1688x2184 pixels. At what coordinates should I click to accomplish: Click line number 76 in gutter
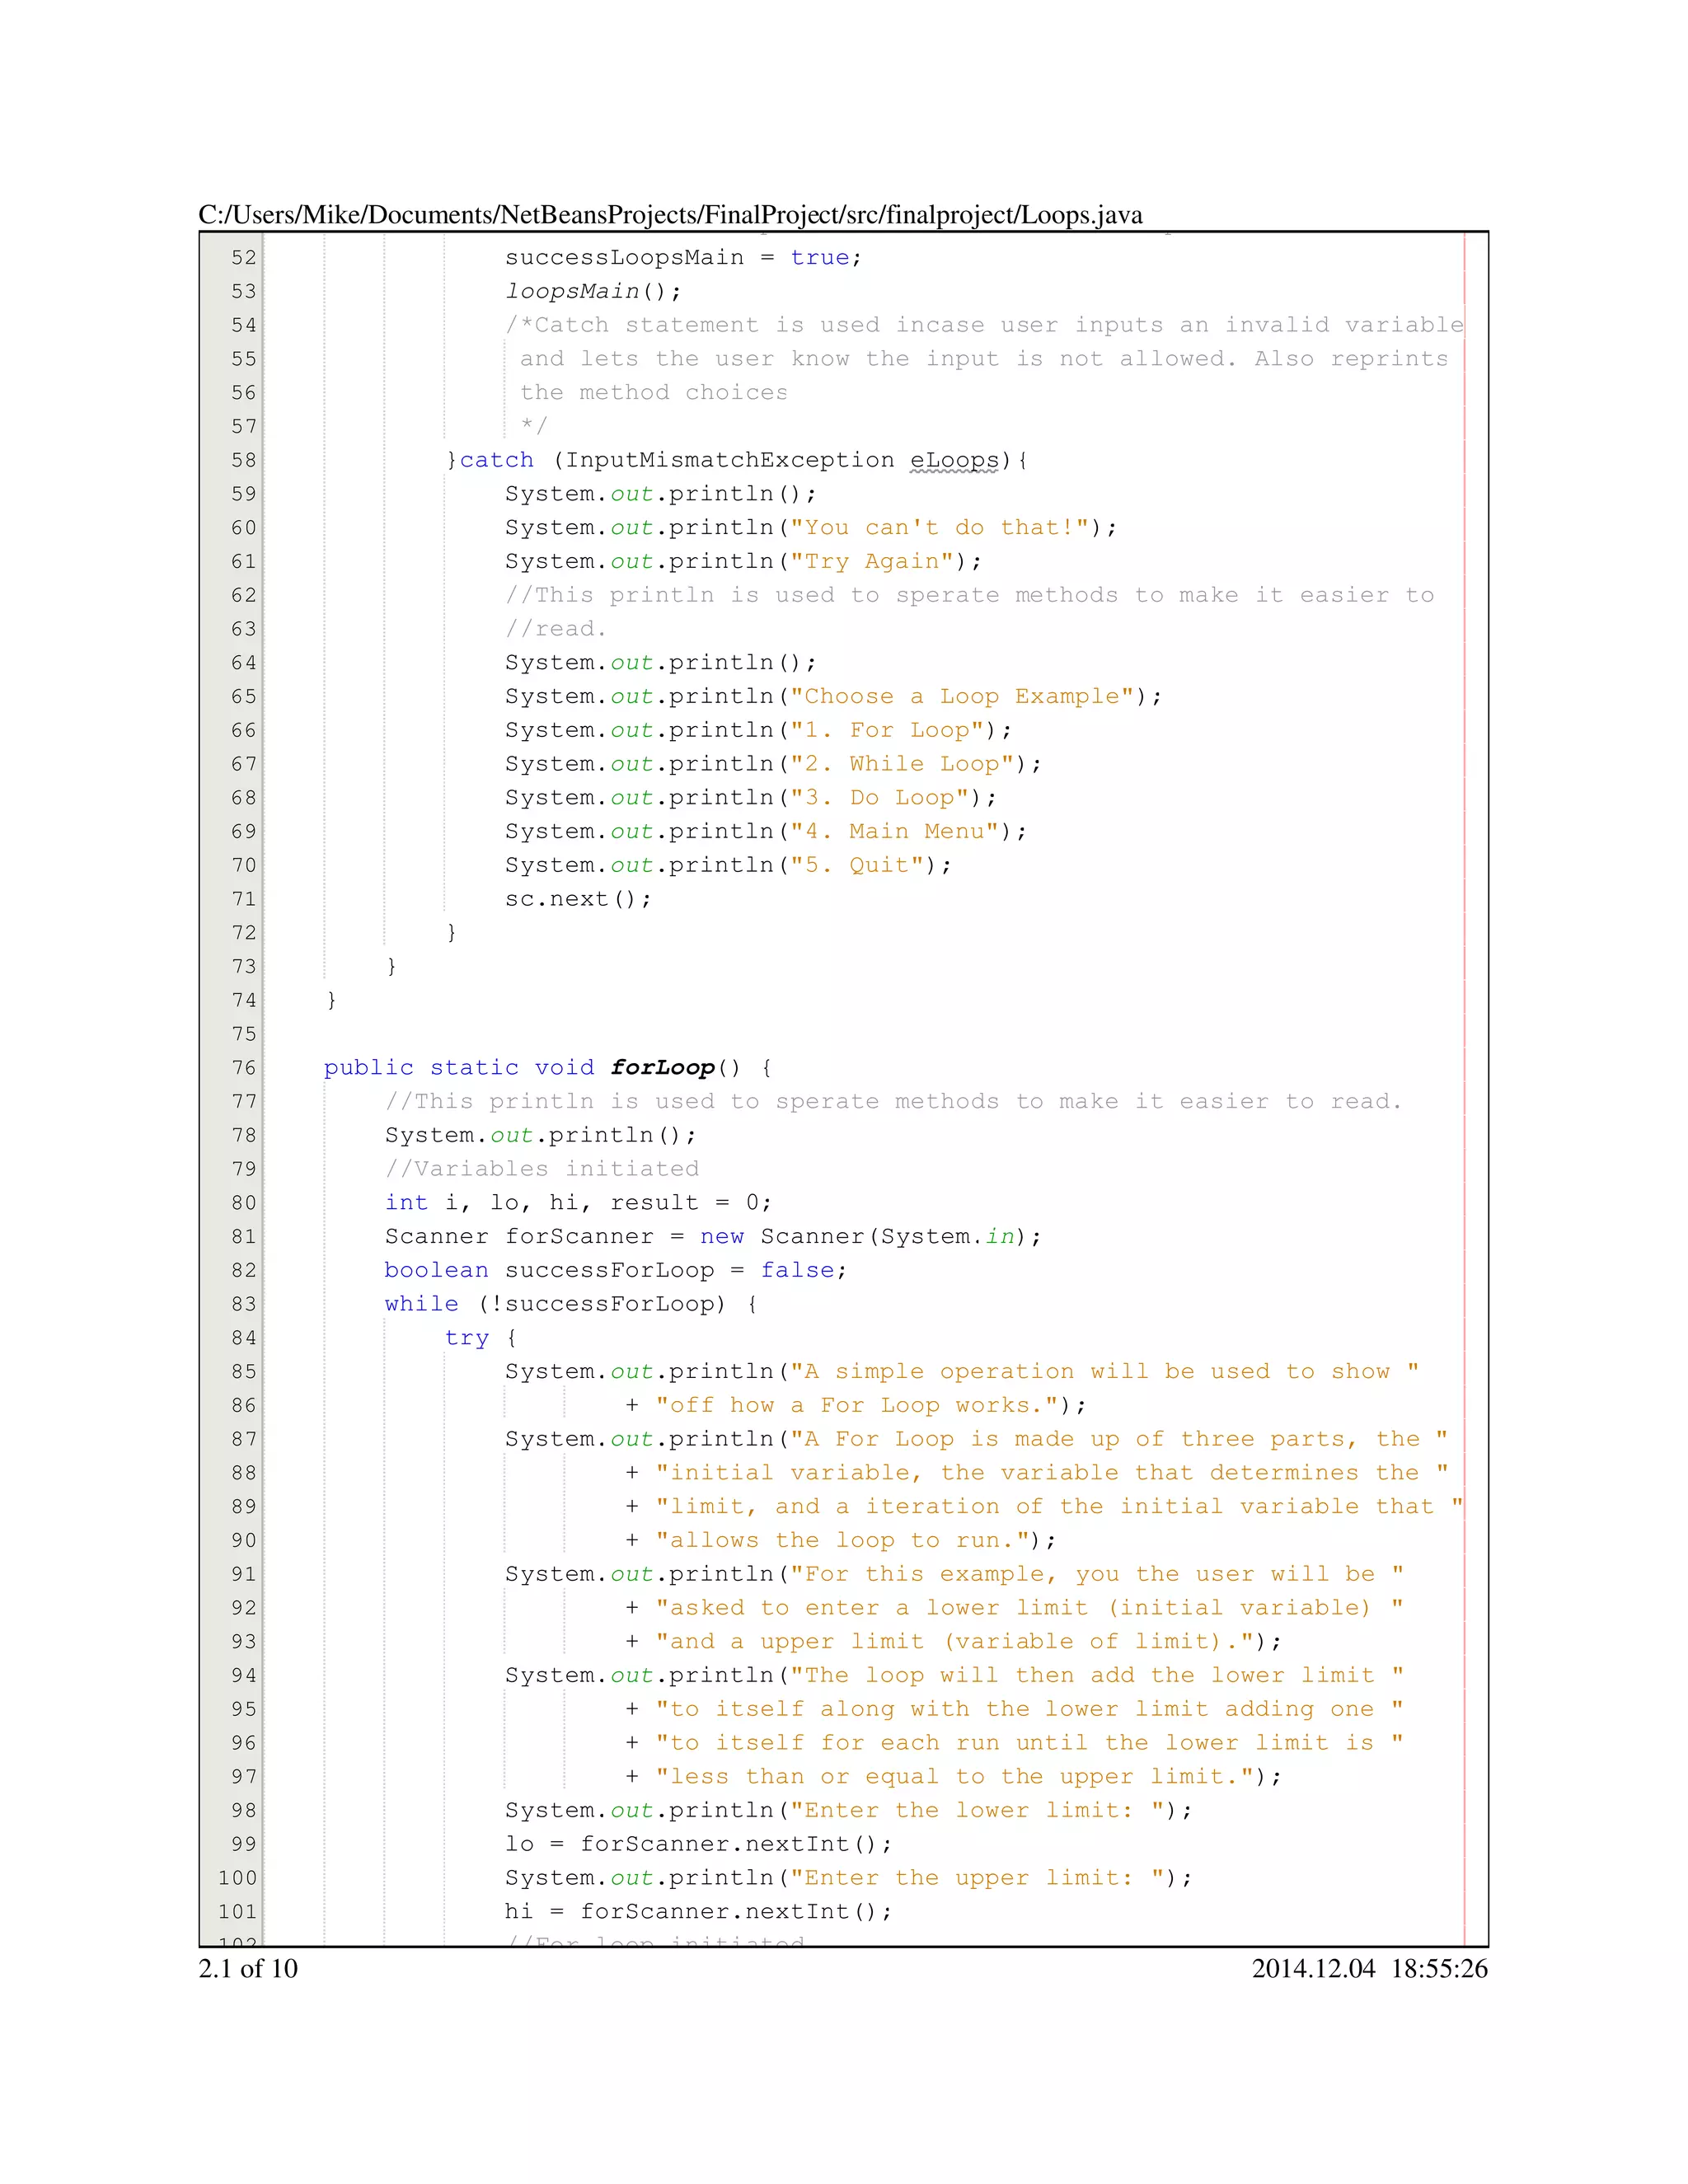(x=243, y=1068)
